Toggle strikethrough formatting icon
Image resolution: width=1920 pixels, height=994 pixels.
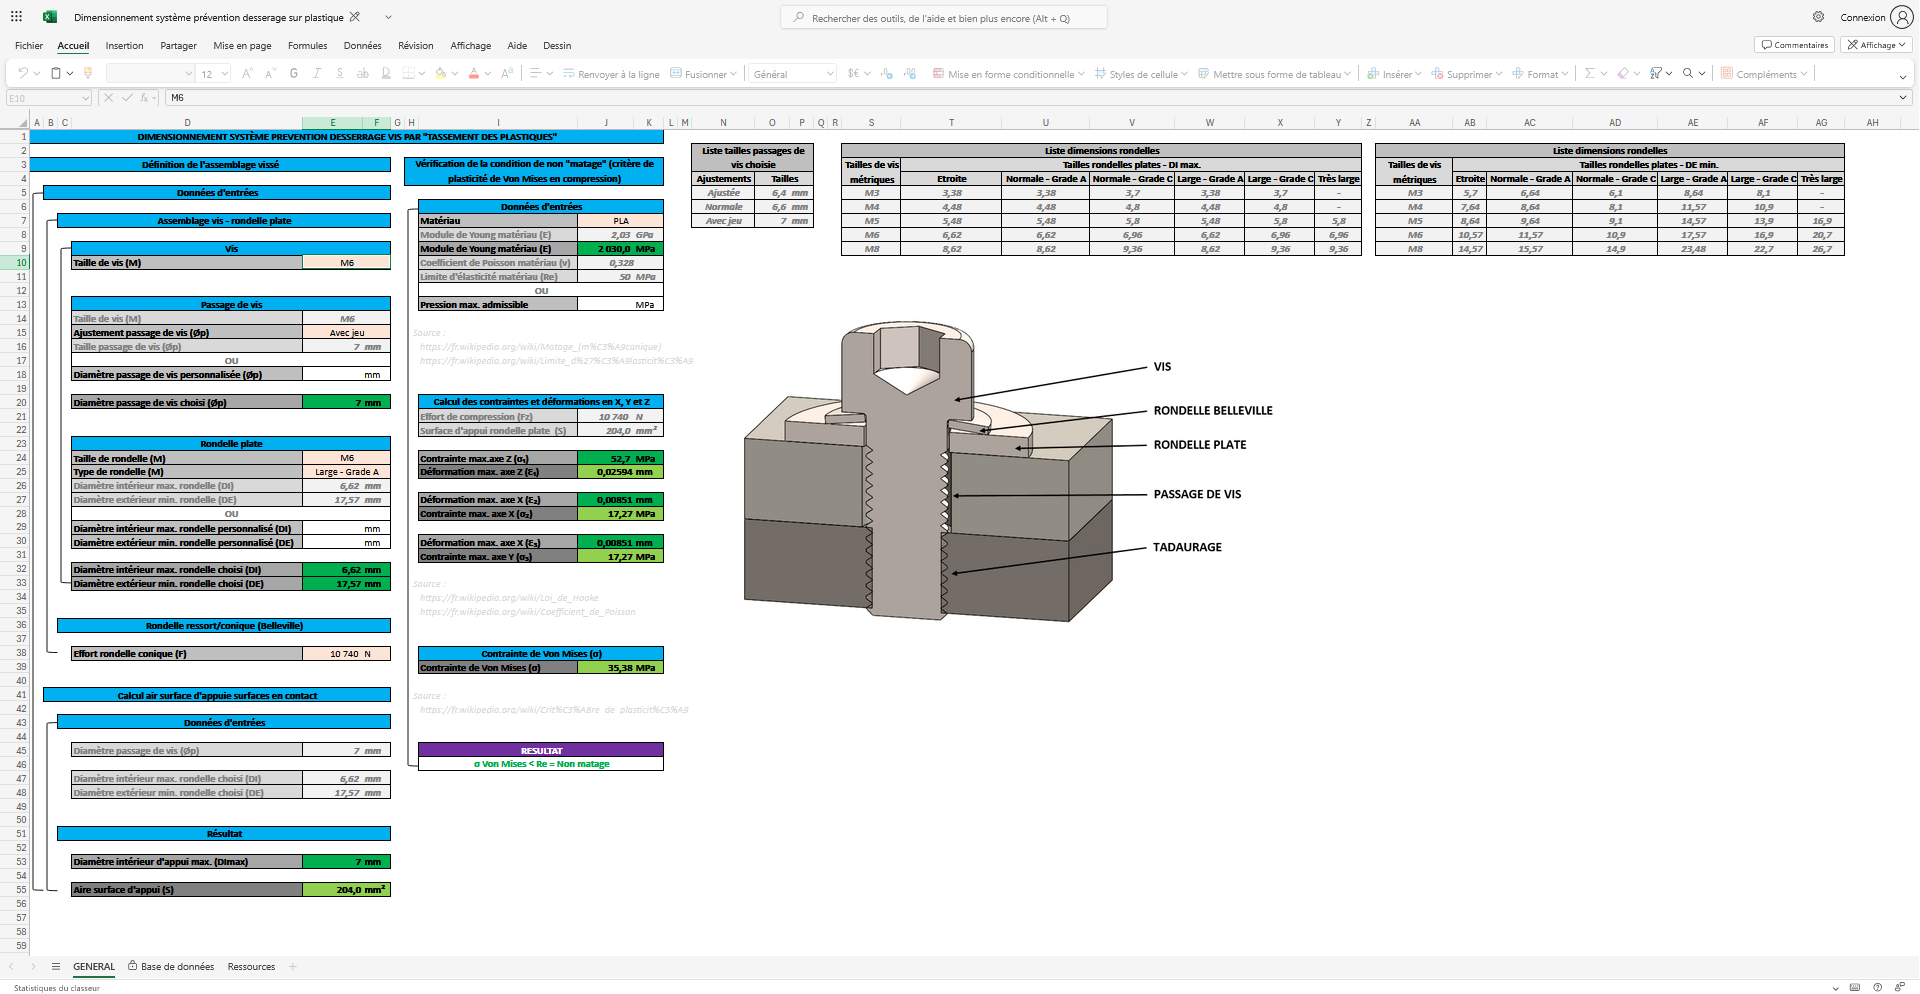[363, 73]
